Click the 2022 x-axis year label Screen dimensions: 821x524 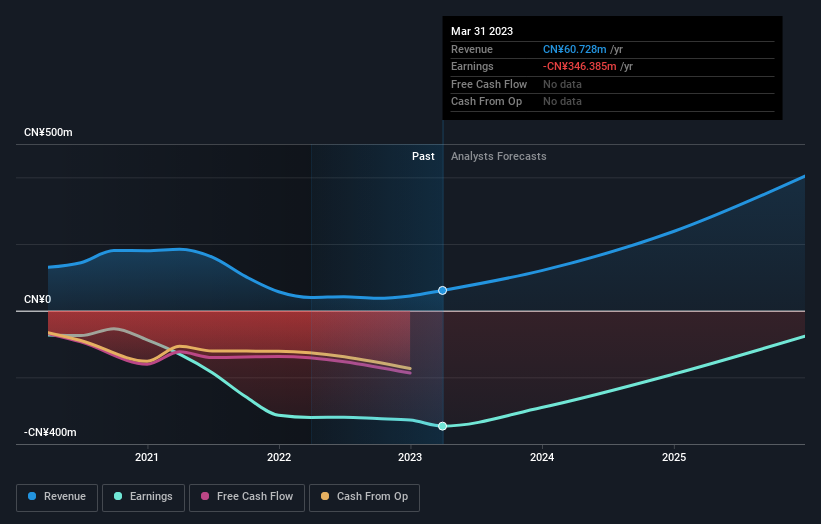point(279,458)
